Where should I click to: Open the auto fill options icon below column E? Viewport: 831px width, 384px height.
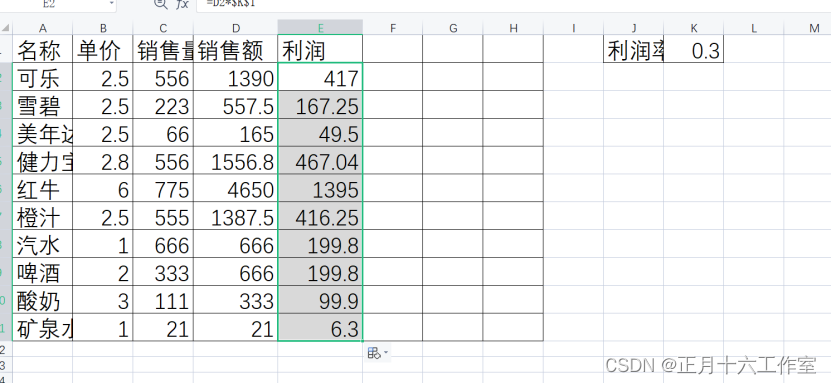pyautogui.click(x=377, y=353)
